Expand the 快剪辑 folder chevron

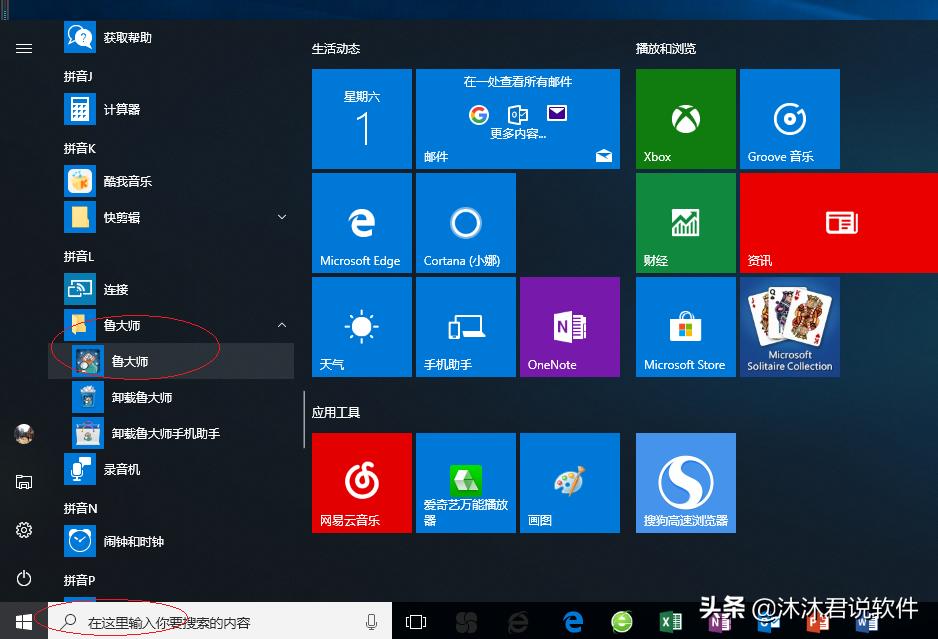click(282, 217)
